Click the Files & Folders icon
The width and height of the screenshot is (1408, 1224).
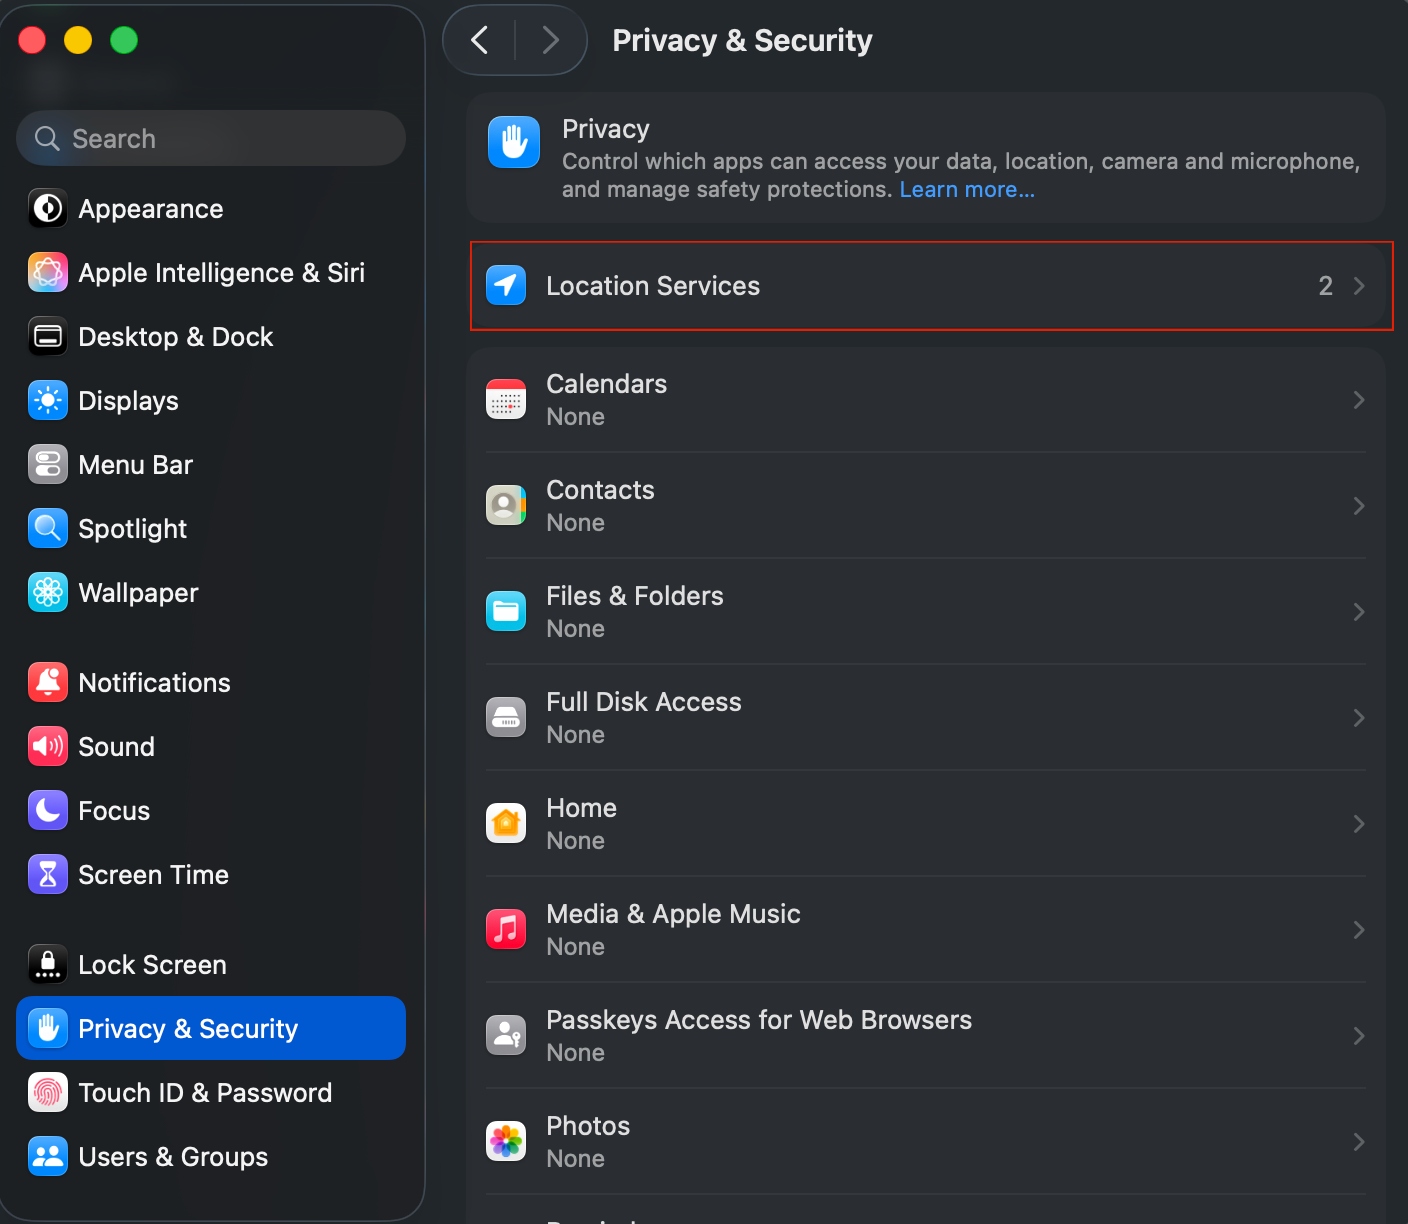(x=506, y=612)
